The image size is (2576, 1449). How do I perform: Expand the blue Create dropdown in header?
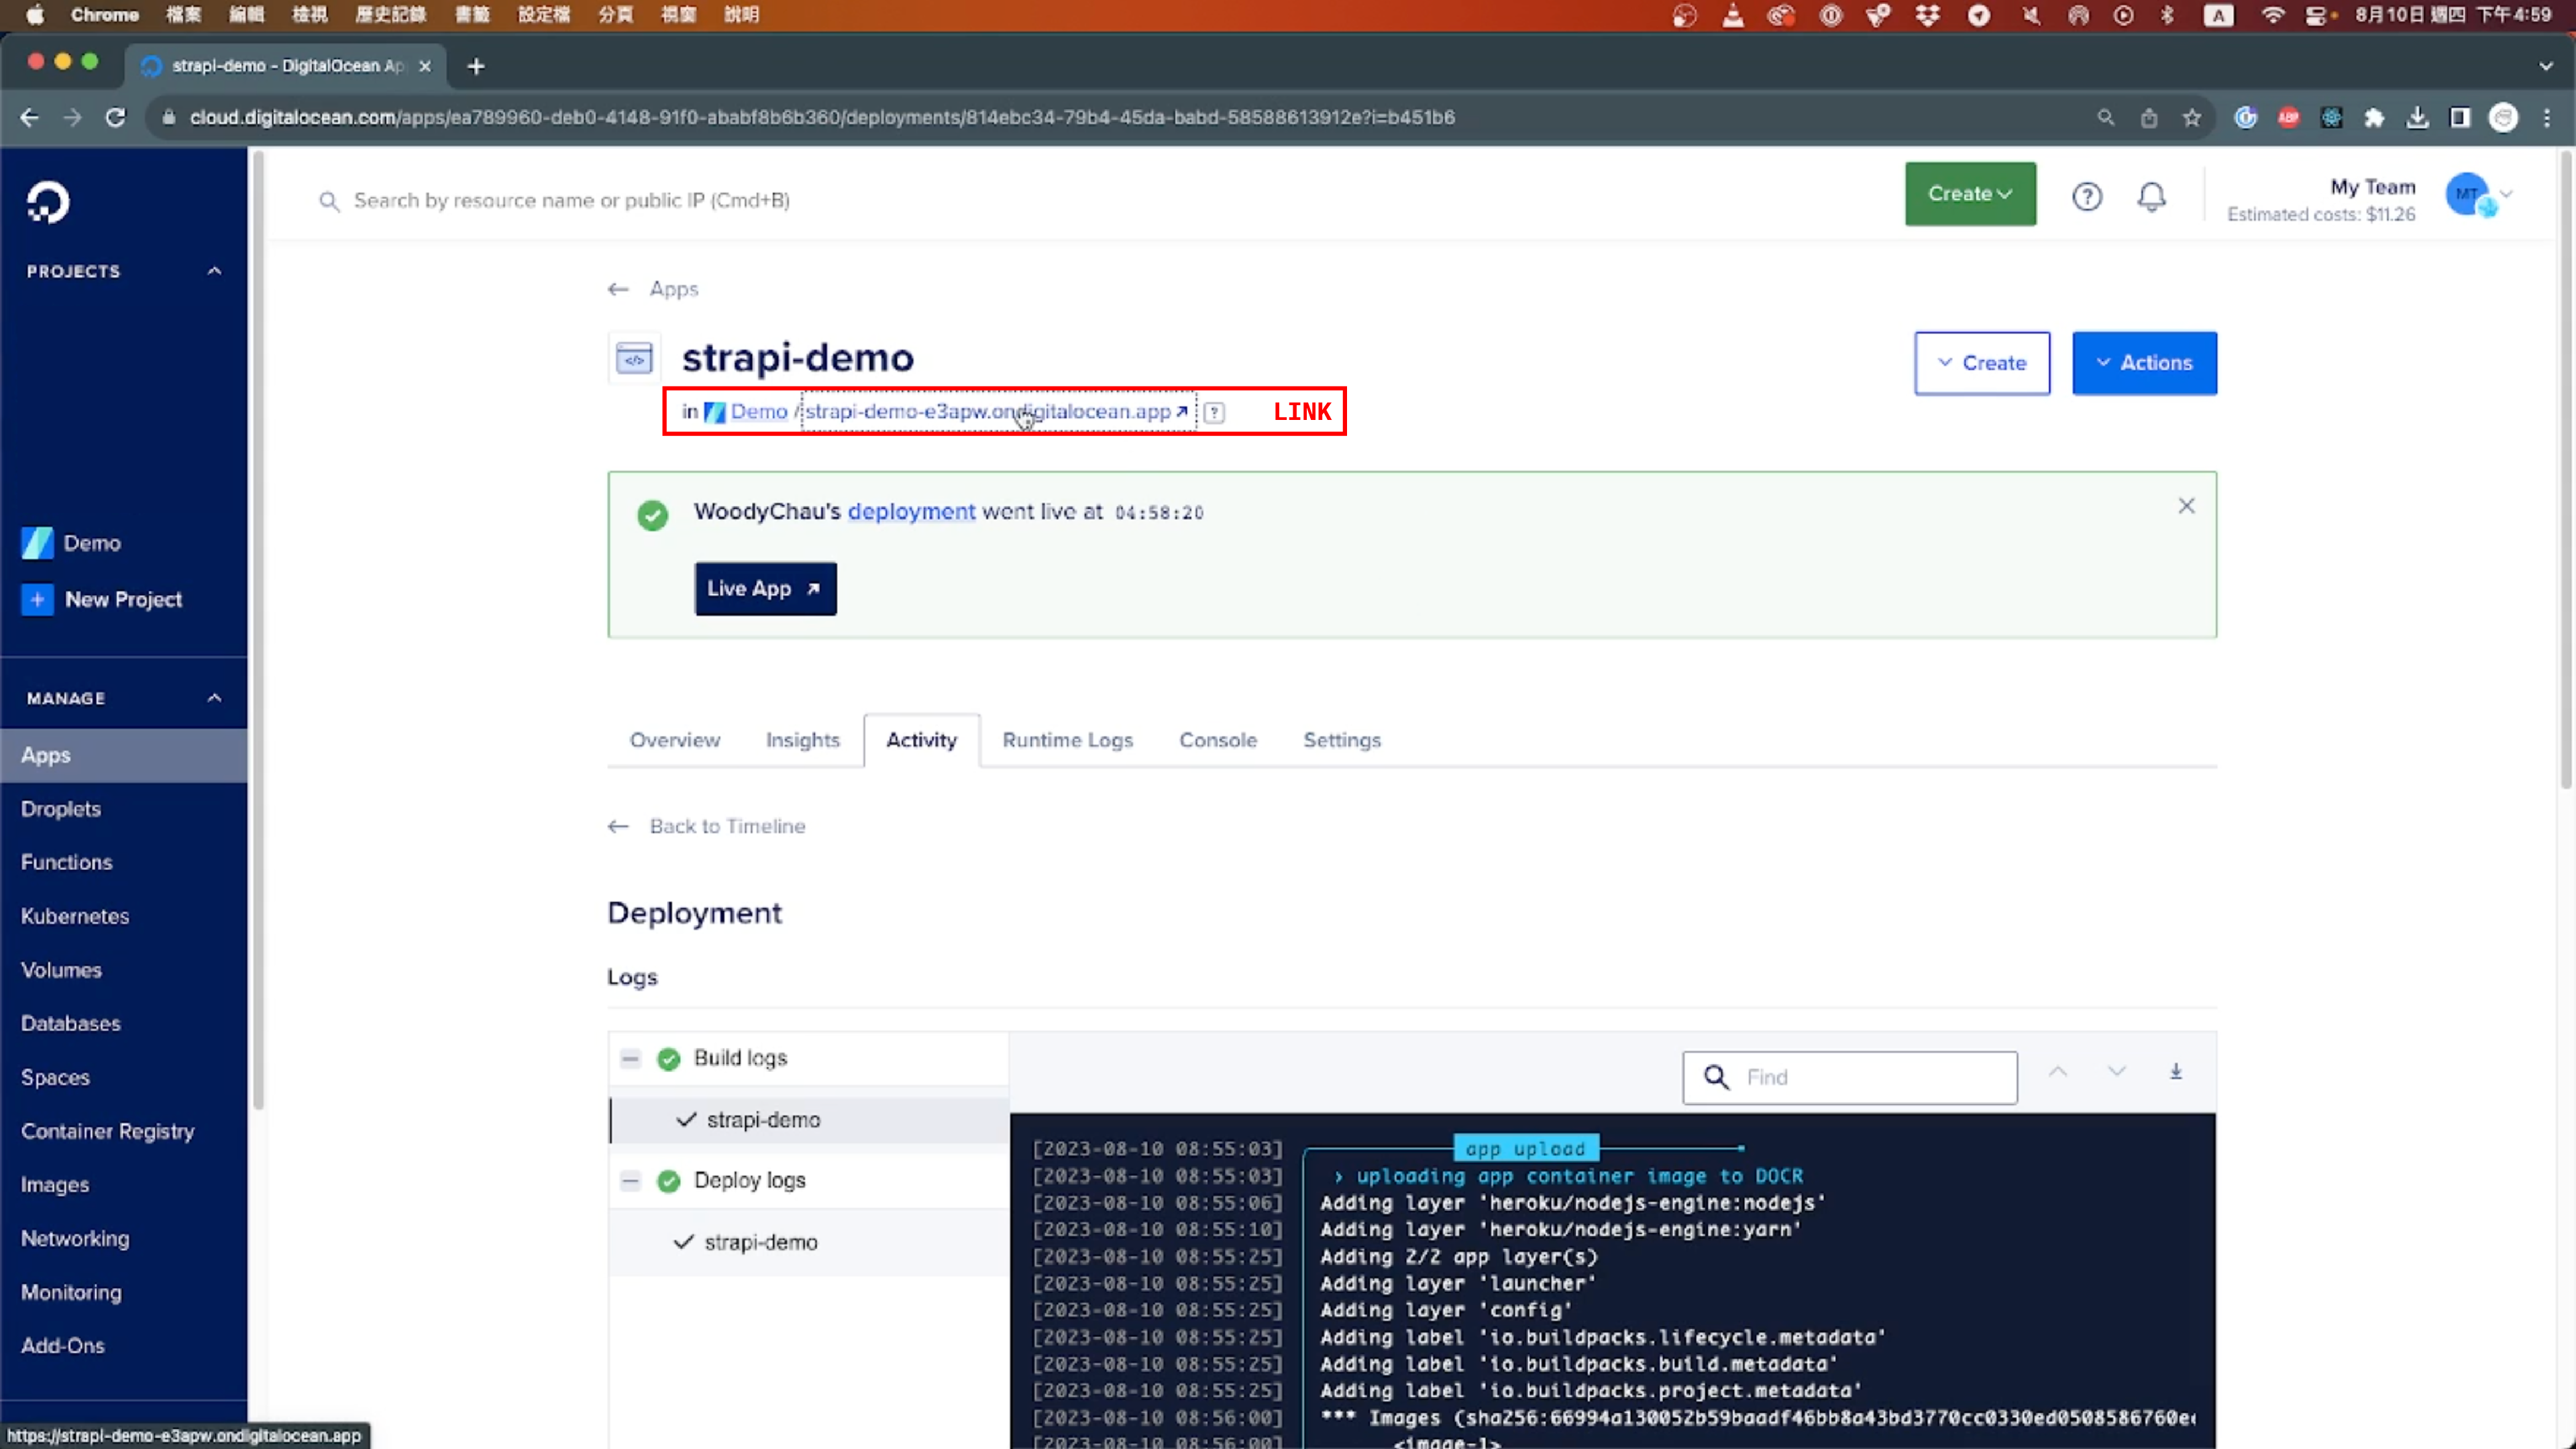tap(1969, 193)
